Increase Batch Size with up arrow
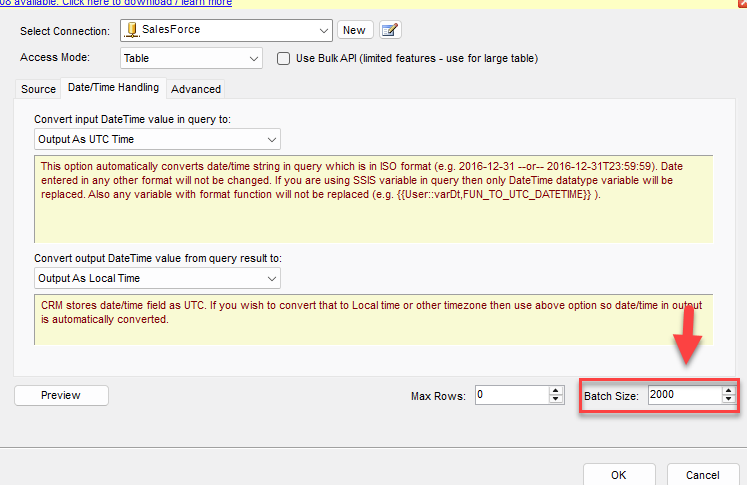Screen dimensions: 747x485 (729, 390)
